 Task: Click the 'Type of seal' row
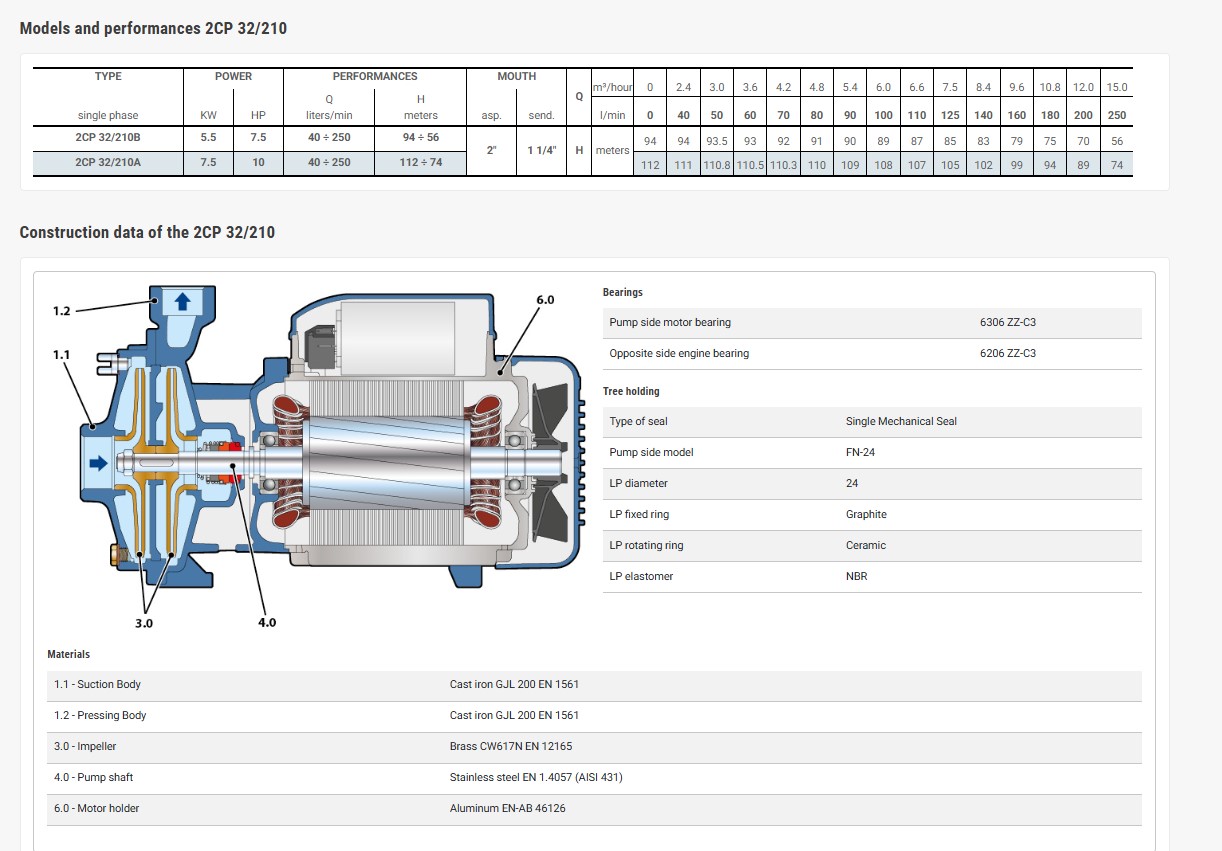[x=638, y=421]
